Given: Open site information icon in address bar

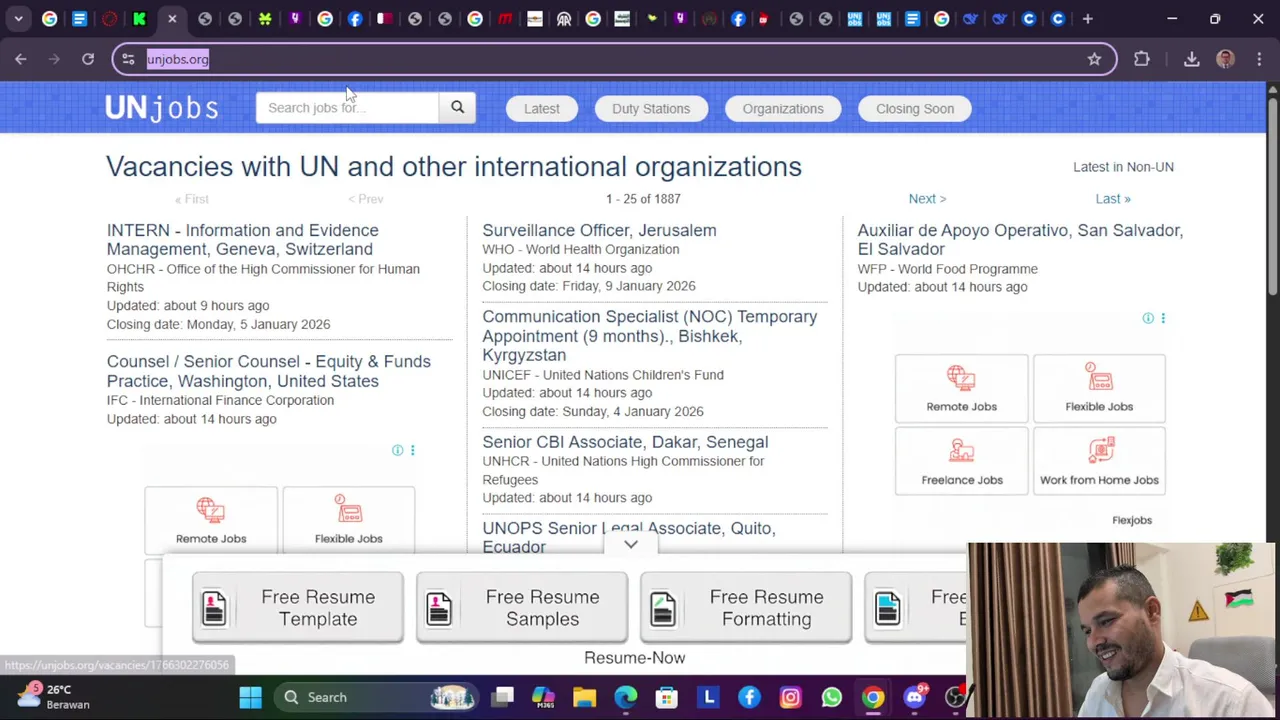Looking at the screenshot, I should 128,59.
